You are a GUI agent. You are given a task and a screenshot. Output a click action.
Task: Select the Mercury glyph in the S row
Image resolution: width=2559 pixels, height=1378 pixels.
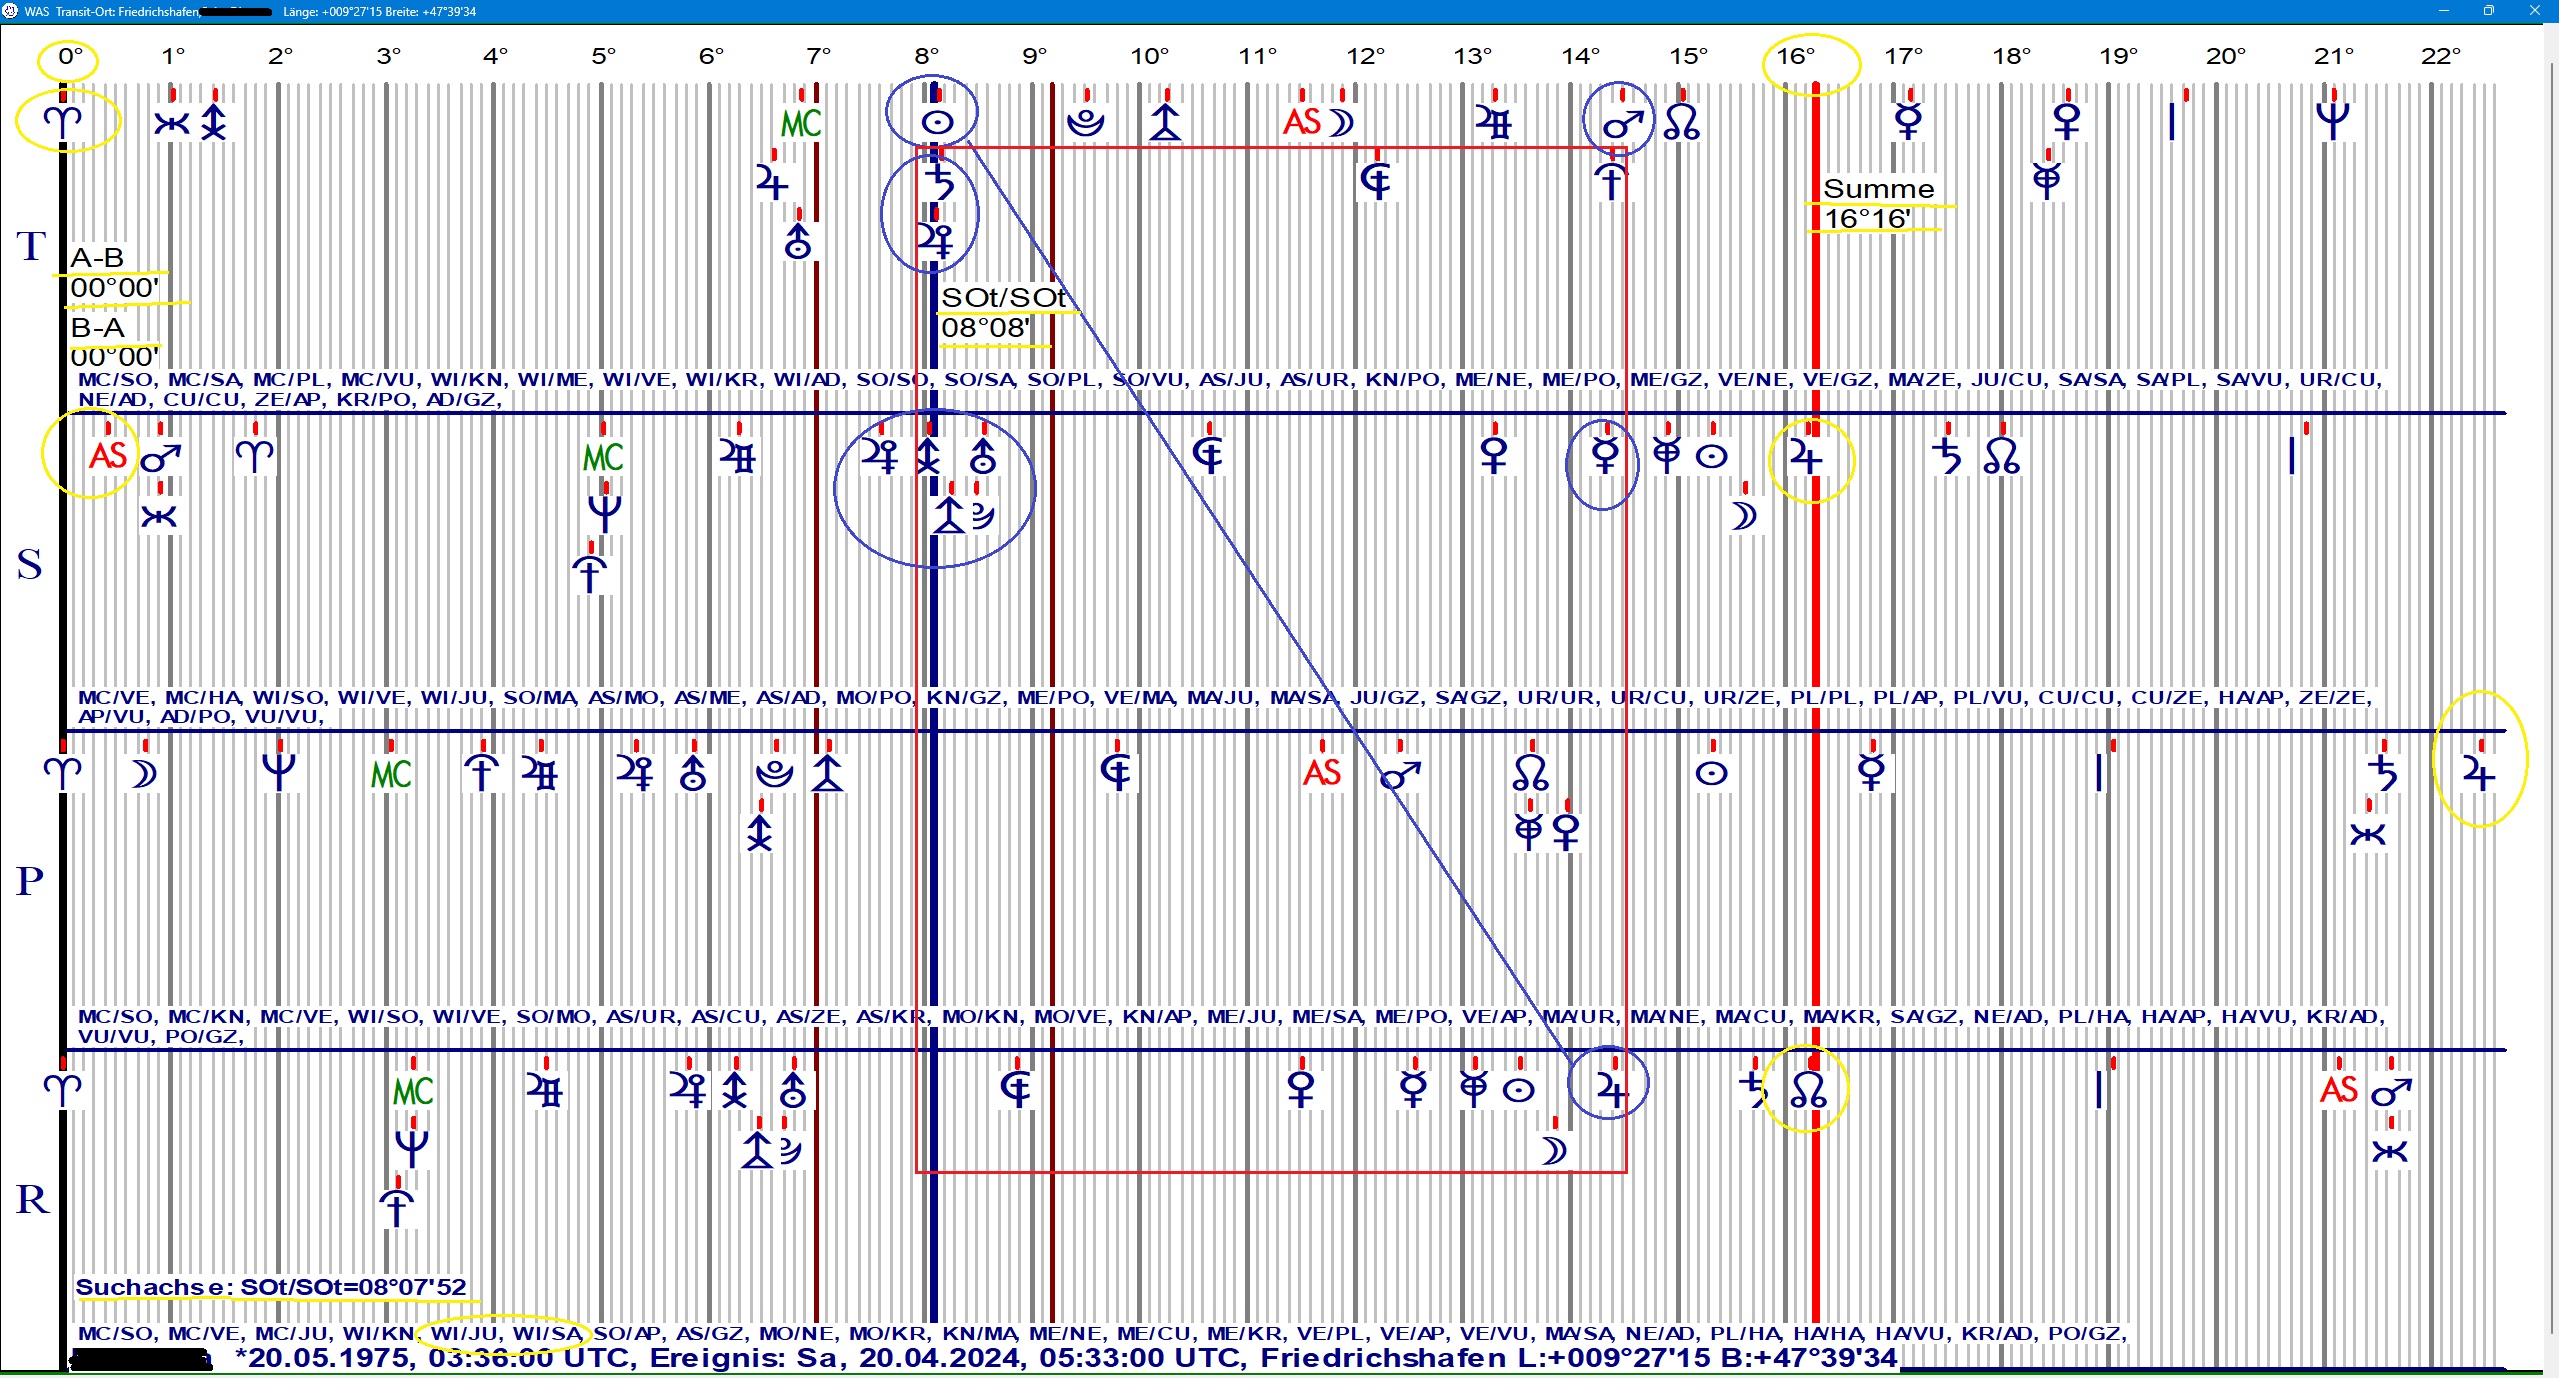click(x=1605, y=457)
